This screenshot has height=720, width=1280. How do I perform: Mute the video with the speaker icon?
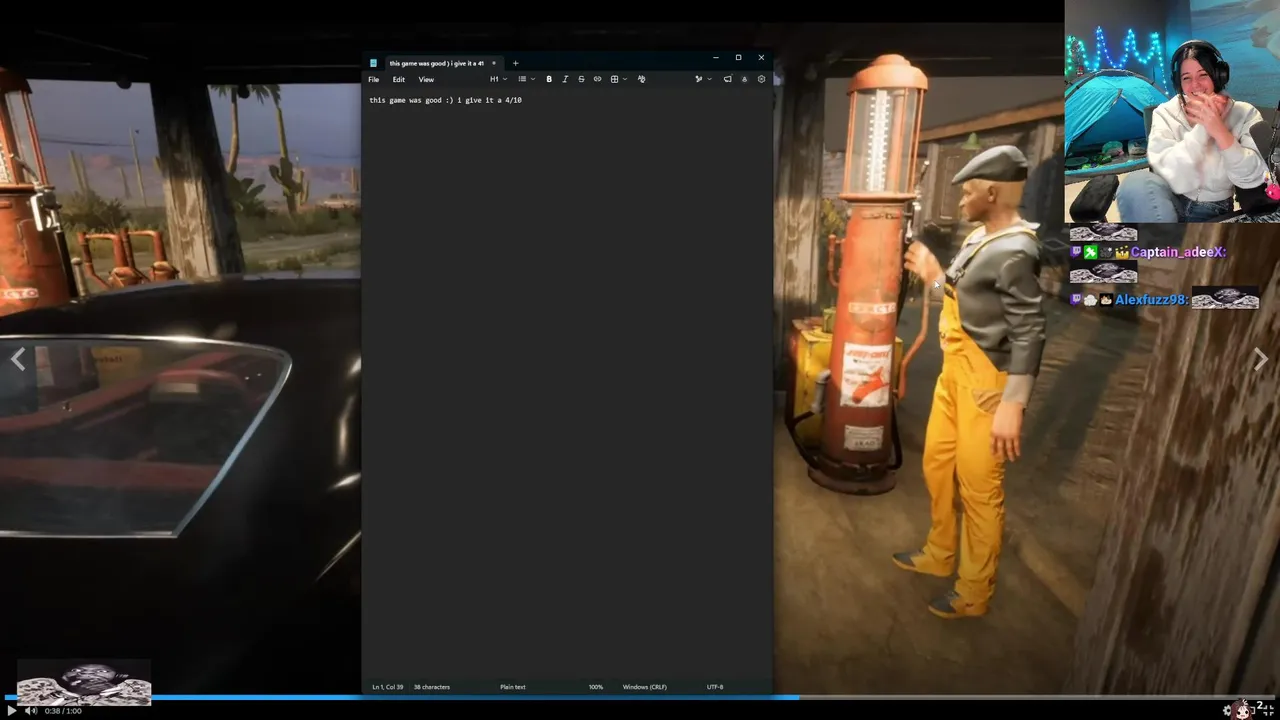click(x=31, y=710)
